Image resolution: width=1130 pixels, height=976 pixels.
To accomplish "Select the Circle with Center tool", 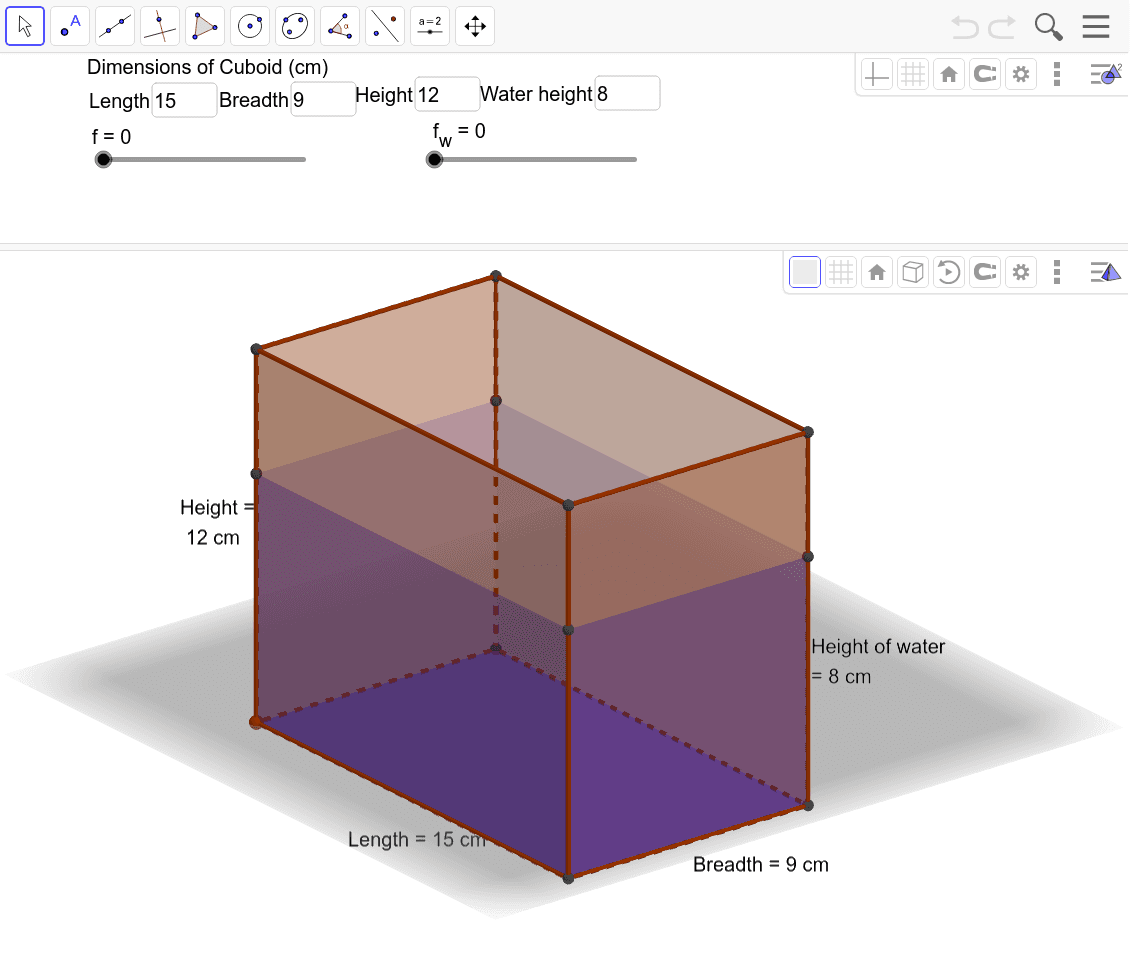I will click(x=250, y=25).
